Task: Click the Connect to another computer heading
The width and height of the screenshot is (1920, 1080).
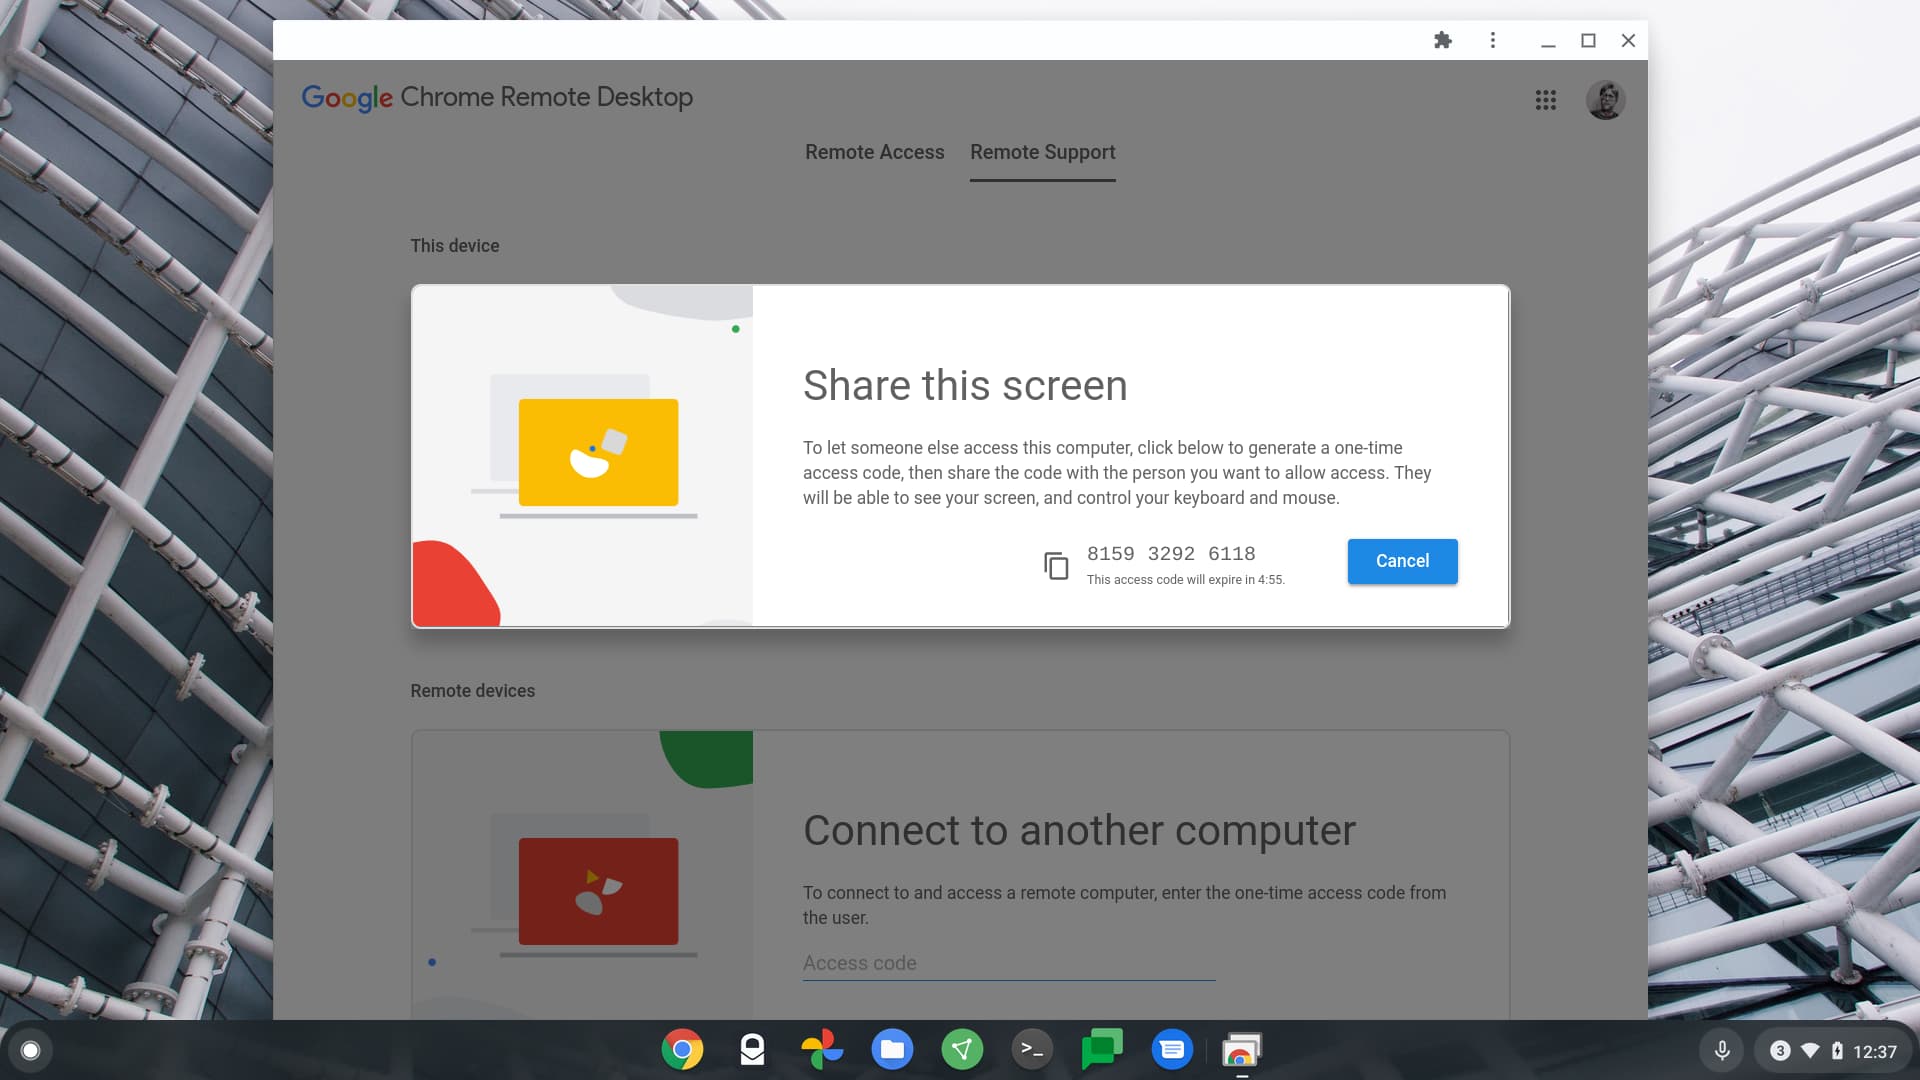Action: click(x=1079, y=831)
